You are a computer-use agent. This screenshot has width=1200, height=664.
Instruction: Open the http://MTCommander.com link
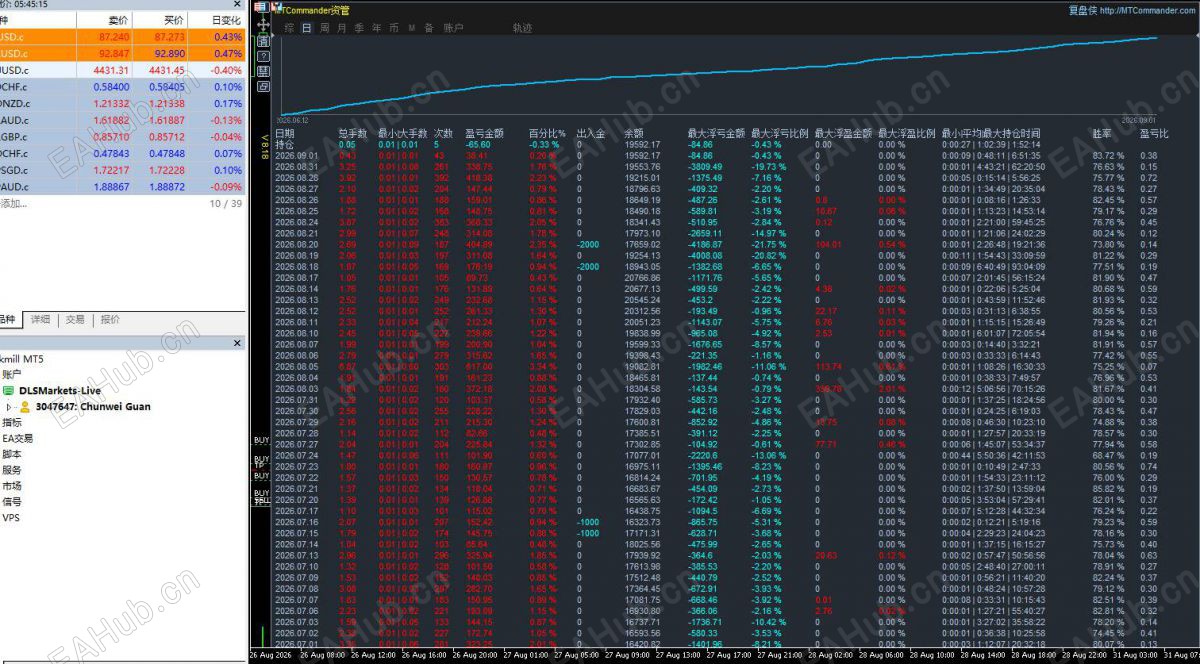[1148, 11]
